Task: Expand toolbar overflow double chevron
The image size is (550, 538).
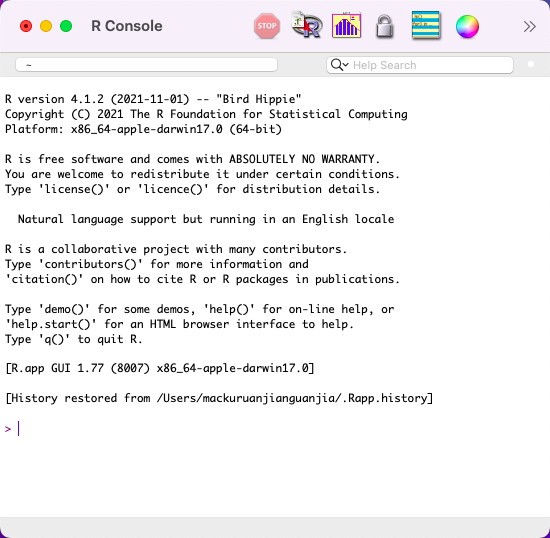Action: coord(529,26)
